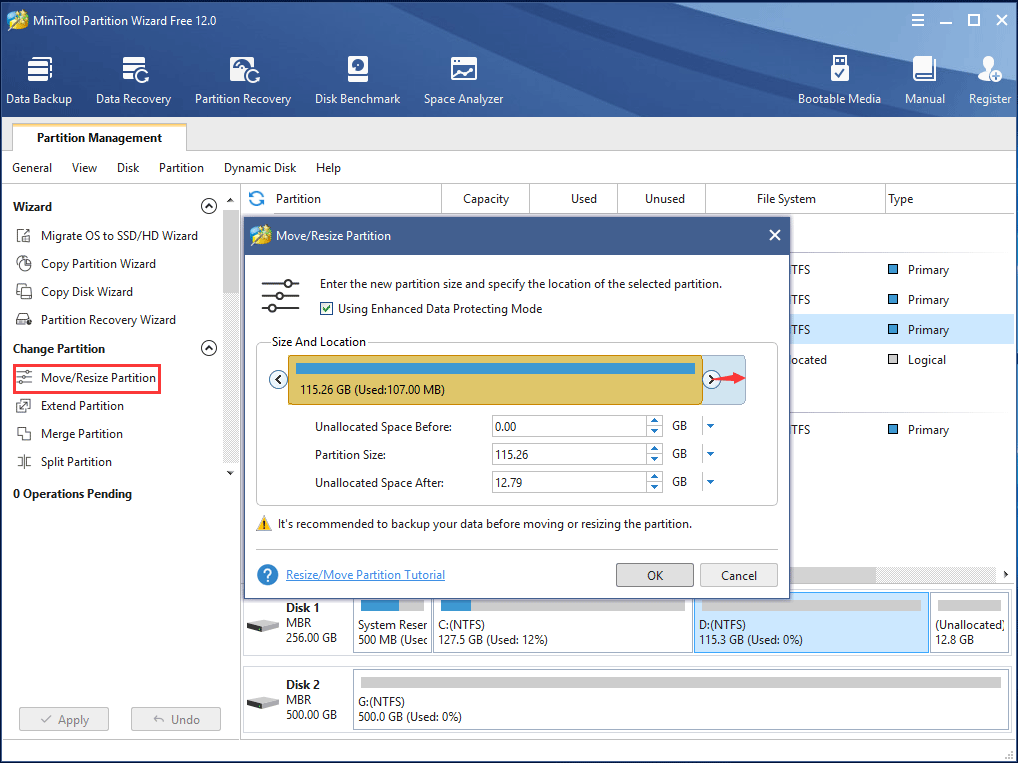Screen dimensions: 1018x763
Task: Collapse the Wizard panel
Action: [209, 205]
